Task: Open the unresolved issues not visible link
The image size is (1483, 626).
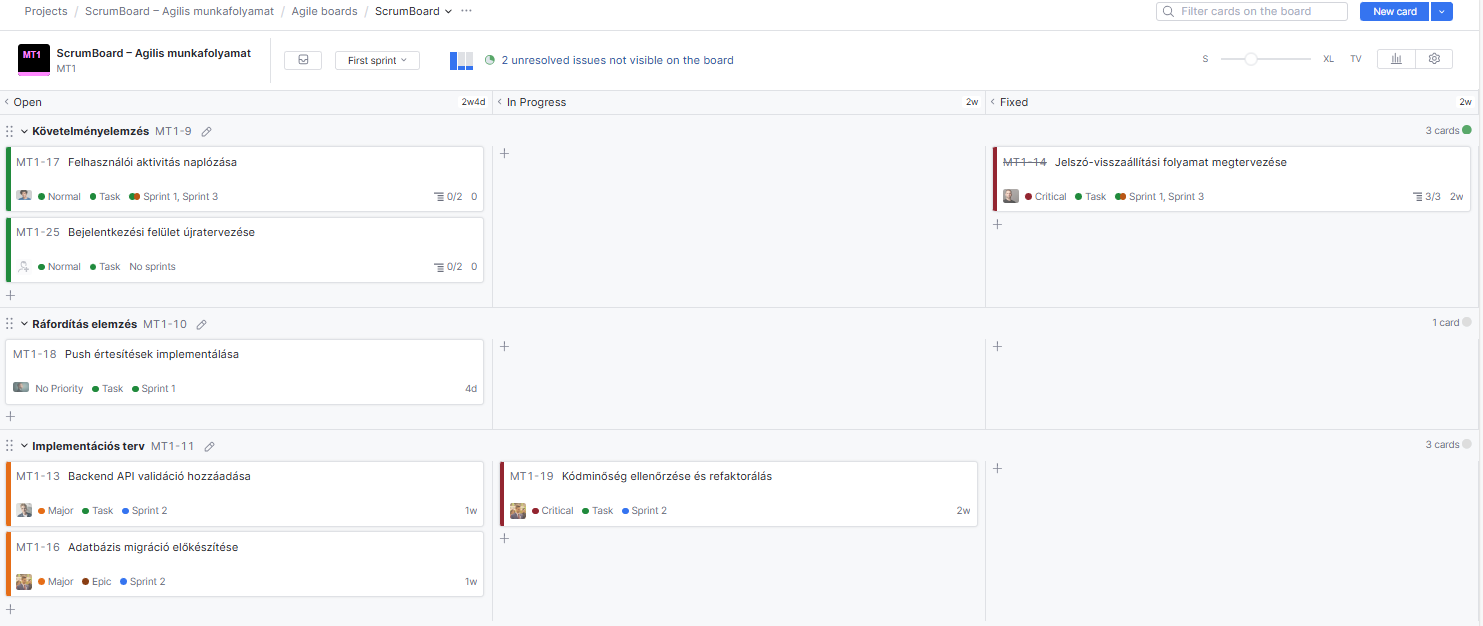Action: click(617, 60)
